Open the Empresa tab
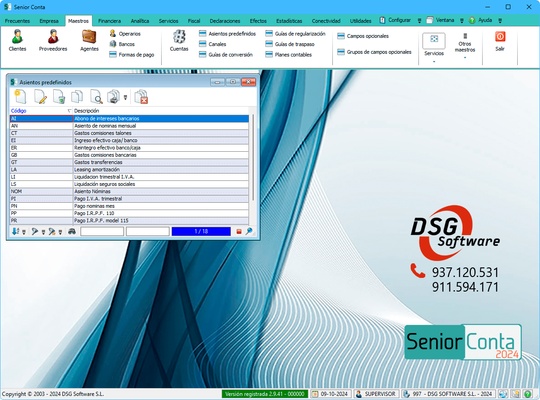540x400 pixels. 49,21
